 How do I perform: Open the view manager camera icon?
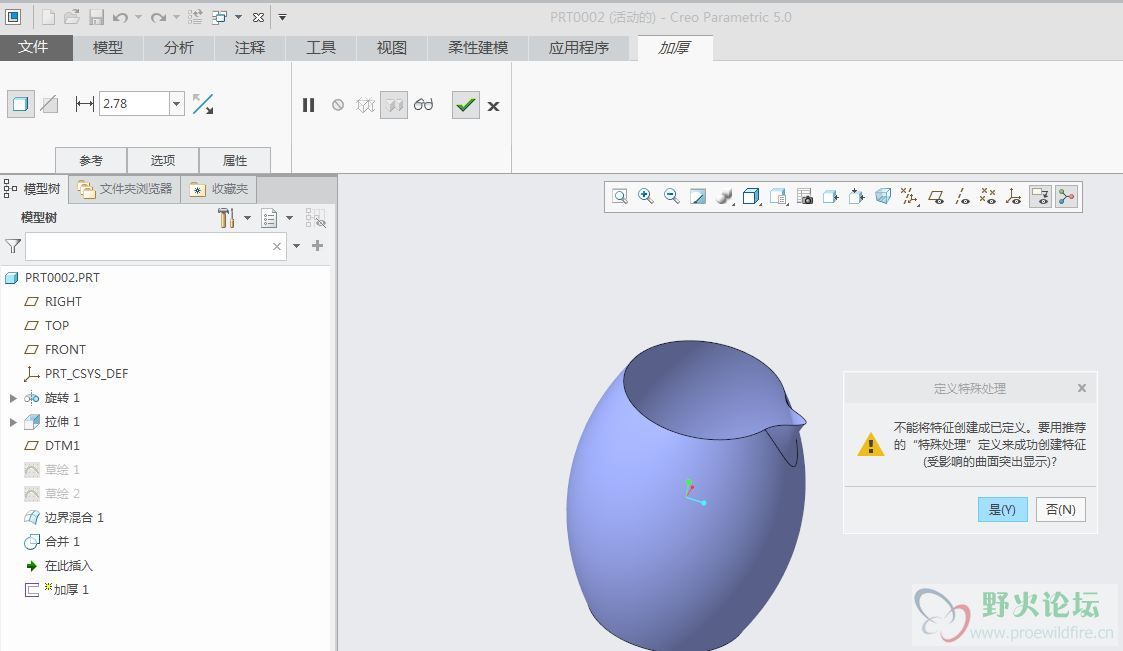[x=805, y=196]
